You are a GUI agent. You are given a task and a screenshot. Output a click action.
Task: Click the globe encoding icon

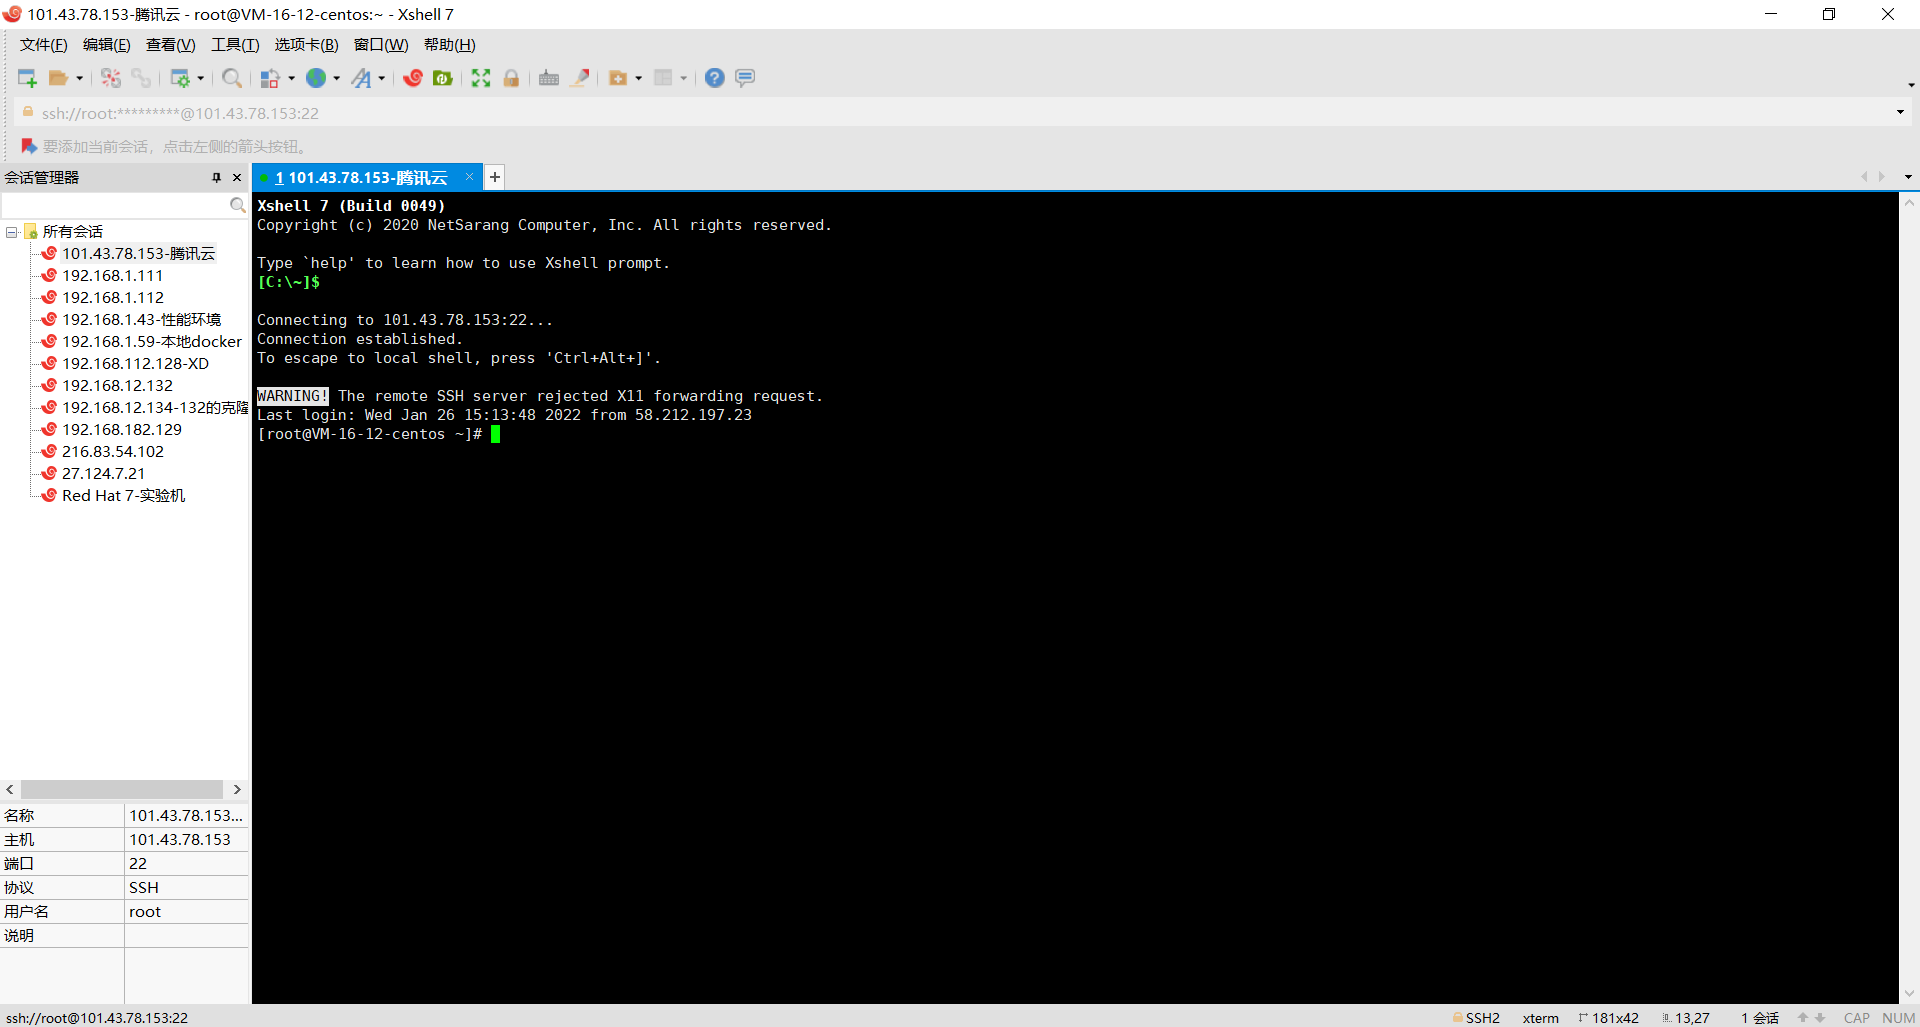tap(316, 78)
